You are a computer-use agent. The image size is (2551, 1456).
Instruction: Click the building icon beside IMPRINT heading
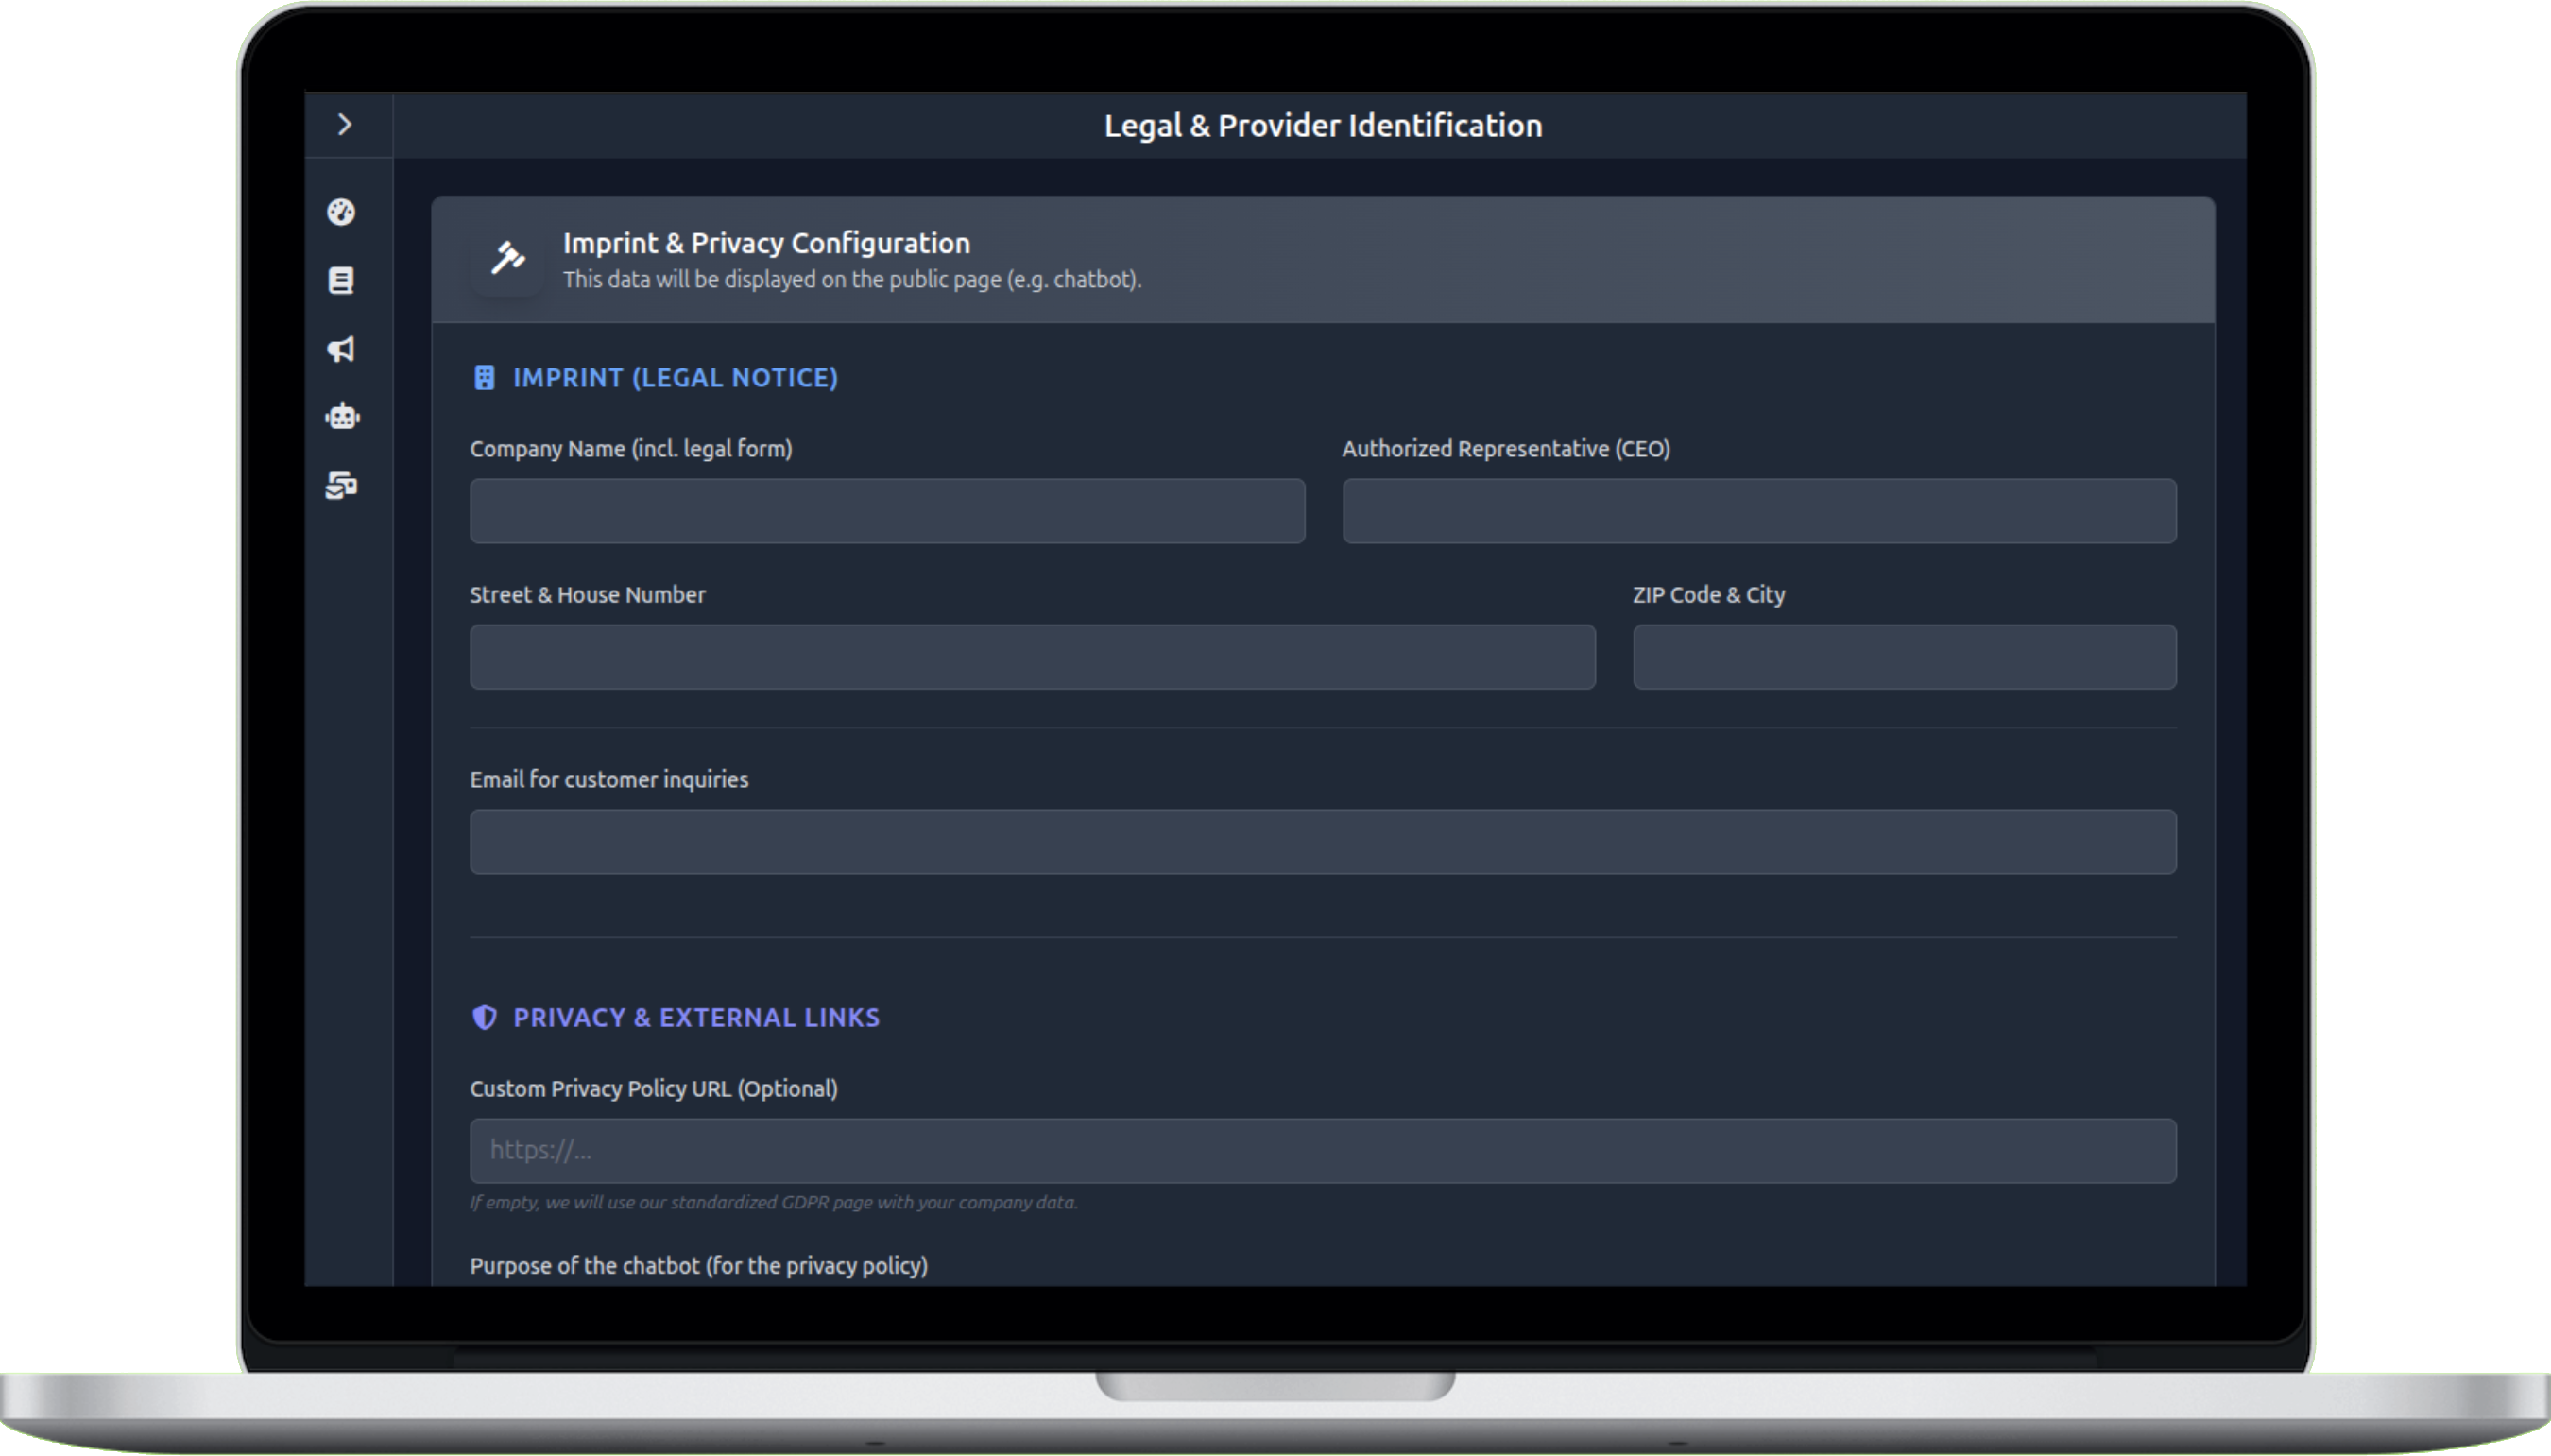485,377
